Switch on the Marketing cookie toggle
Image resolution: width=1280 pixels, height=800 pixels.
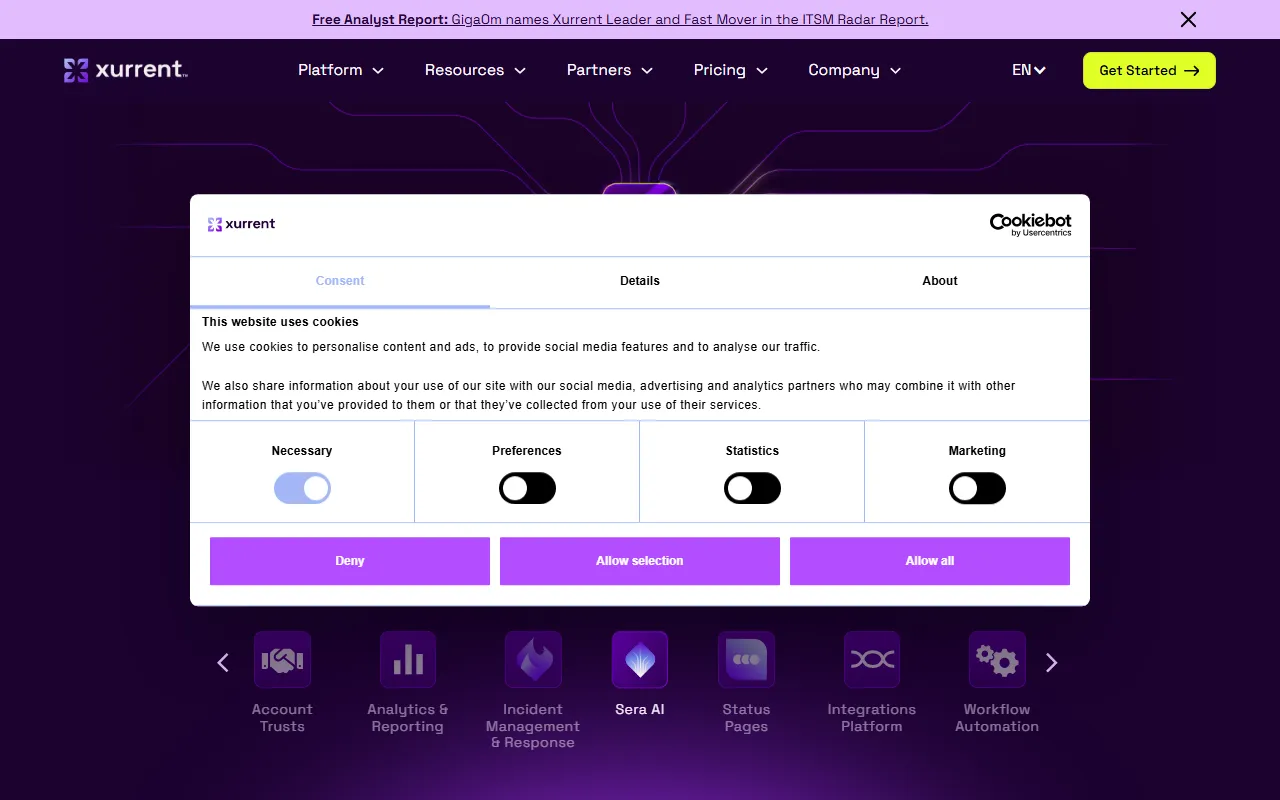[977, 488]
